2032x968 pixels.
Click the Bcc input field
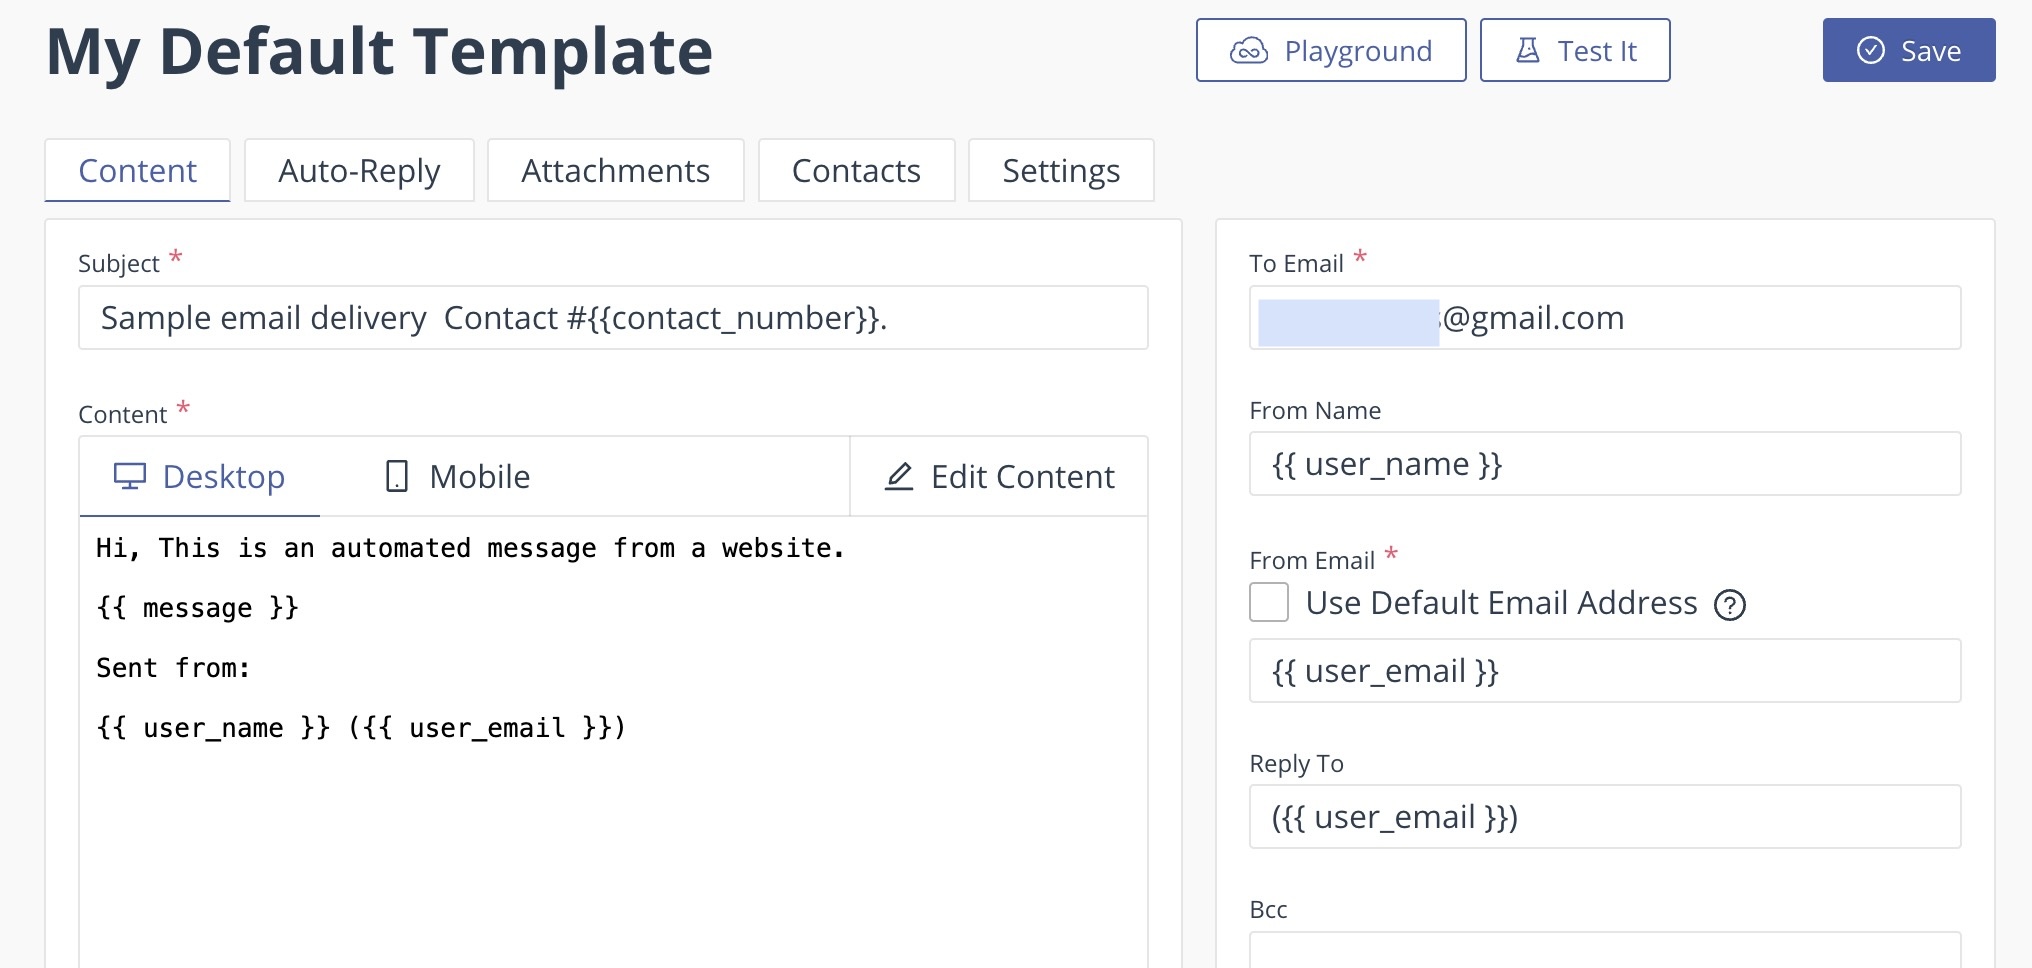[1604, 951]
